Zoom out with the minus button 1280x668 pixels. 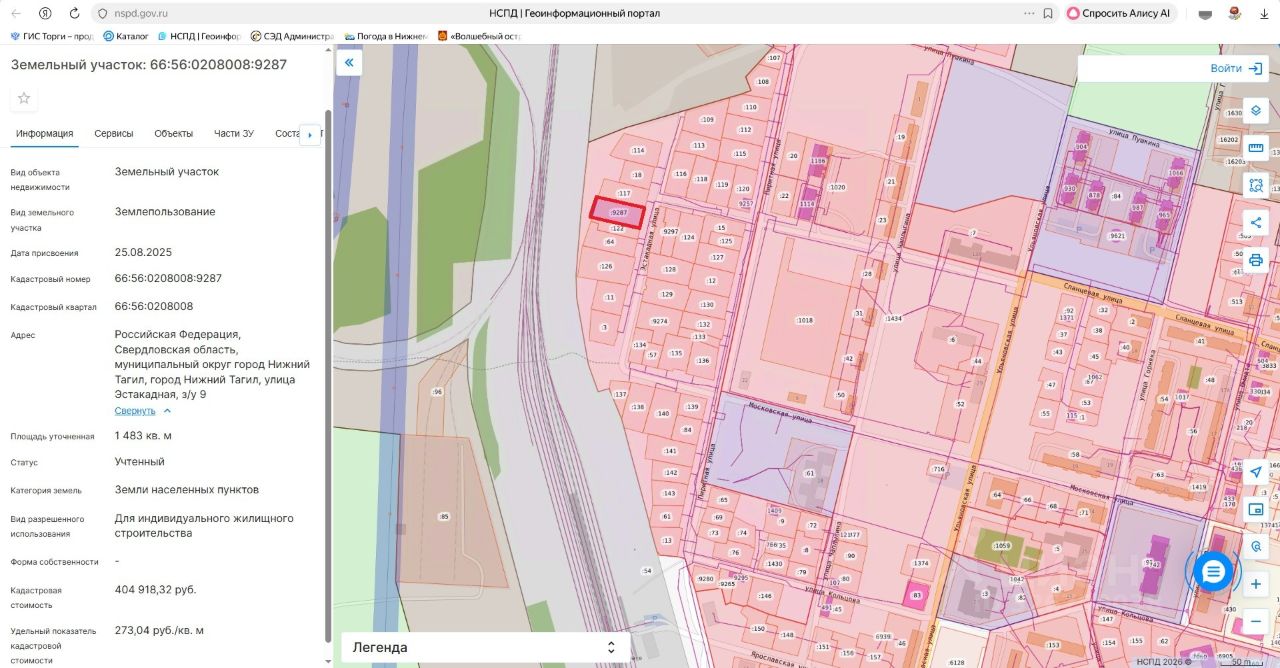coord(1256,621)
